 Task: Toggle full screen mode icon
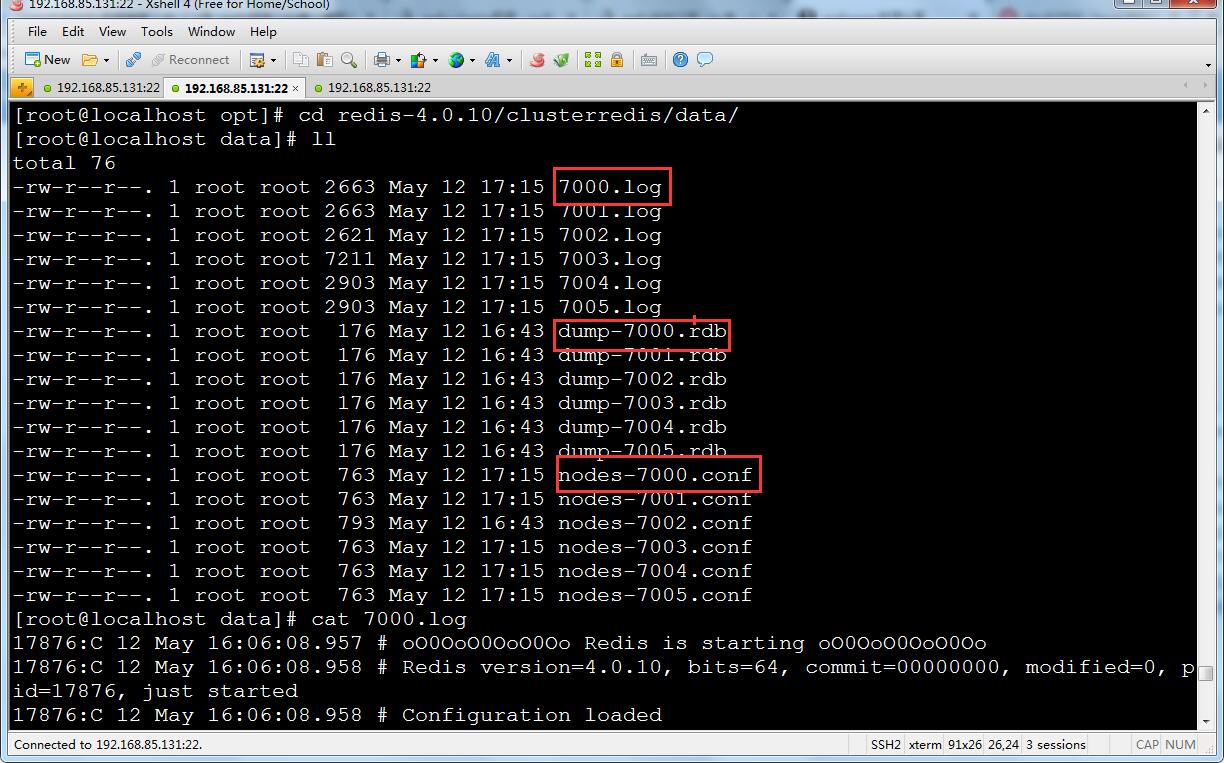pyautogui.click(x=593, y=60)
